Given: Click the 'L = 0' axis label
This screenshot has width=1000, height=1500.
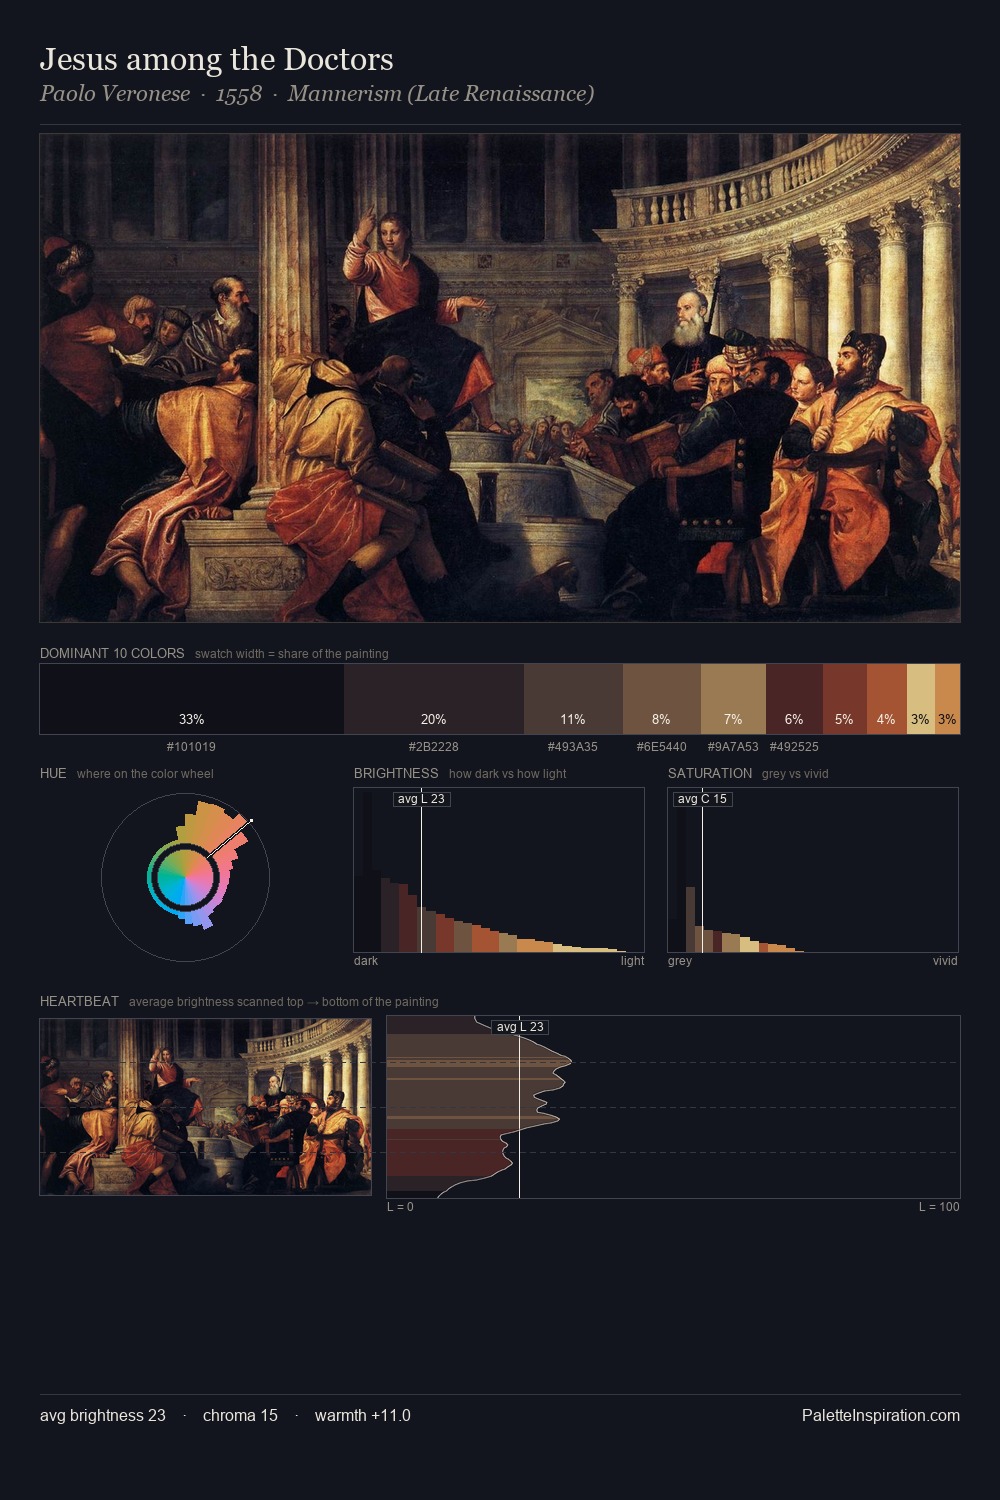Looking at the screenshot, I should 400,1207.
